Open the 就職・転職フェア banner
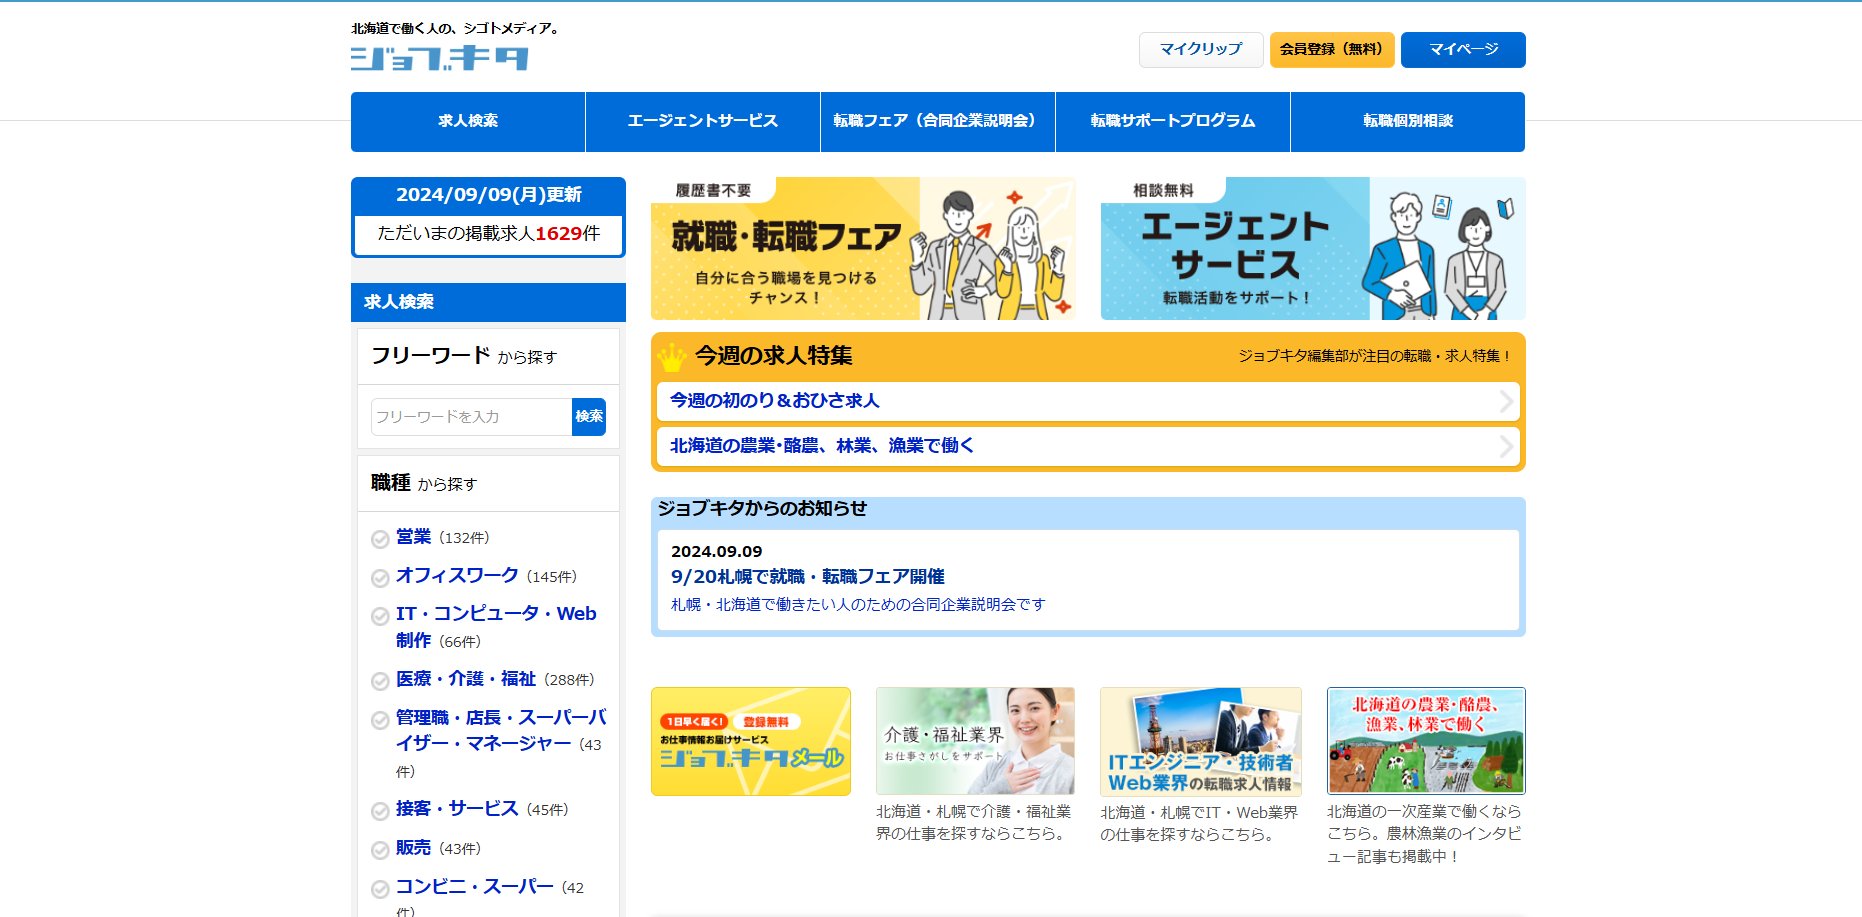 pos(862,249)
